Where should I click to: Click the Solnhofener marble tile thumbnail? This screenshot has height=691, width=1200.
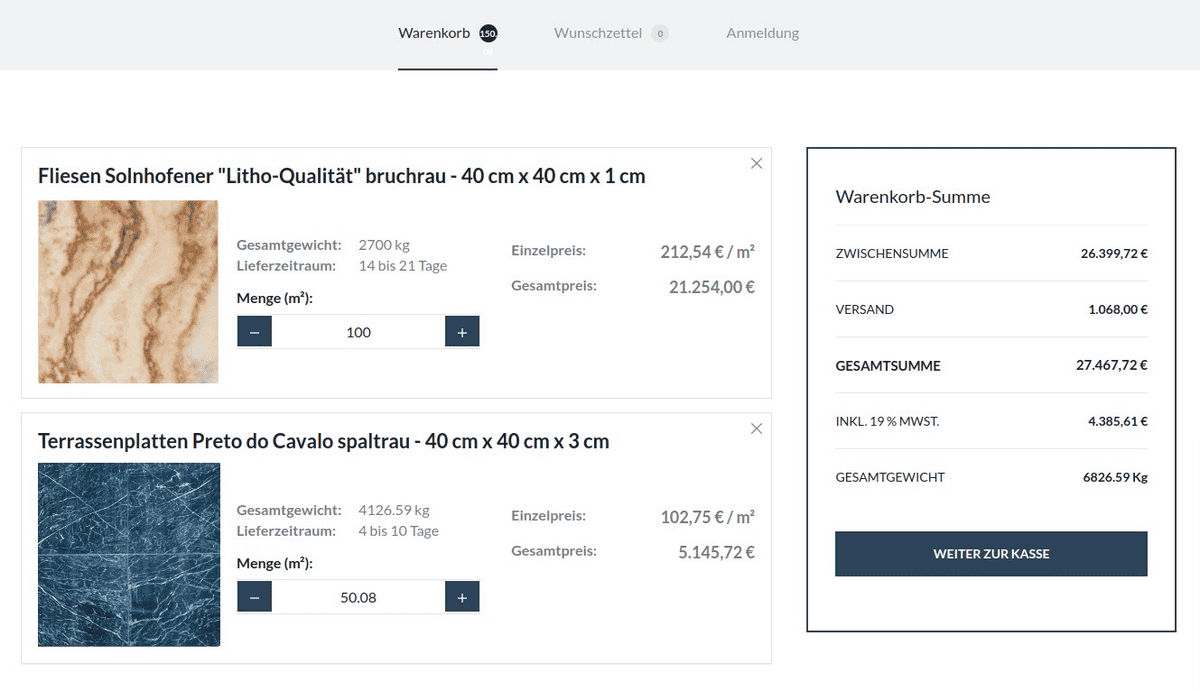[x=128, y=291]
